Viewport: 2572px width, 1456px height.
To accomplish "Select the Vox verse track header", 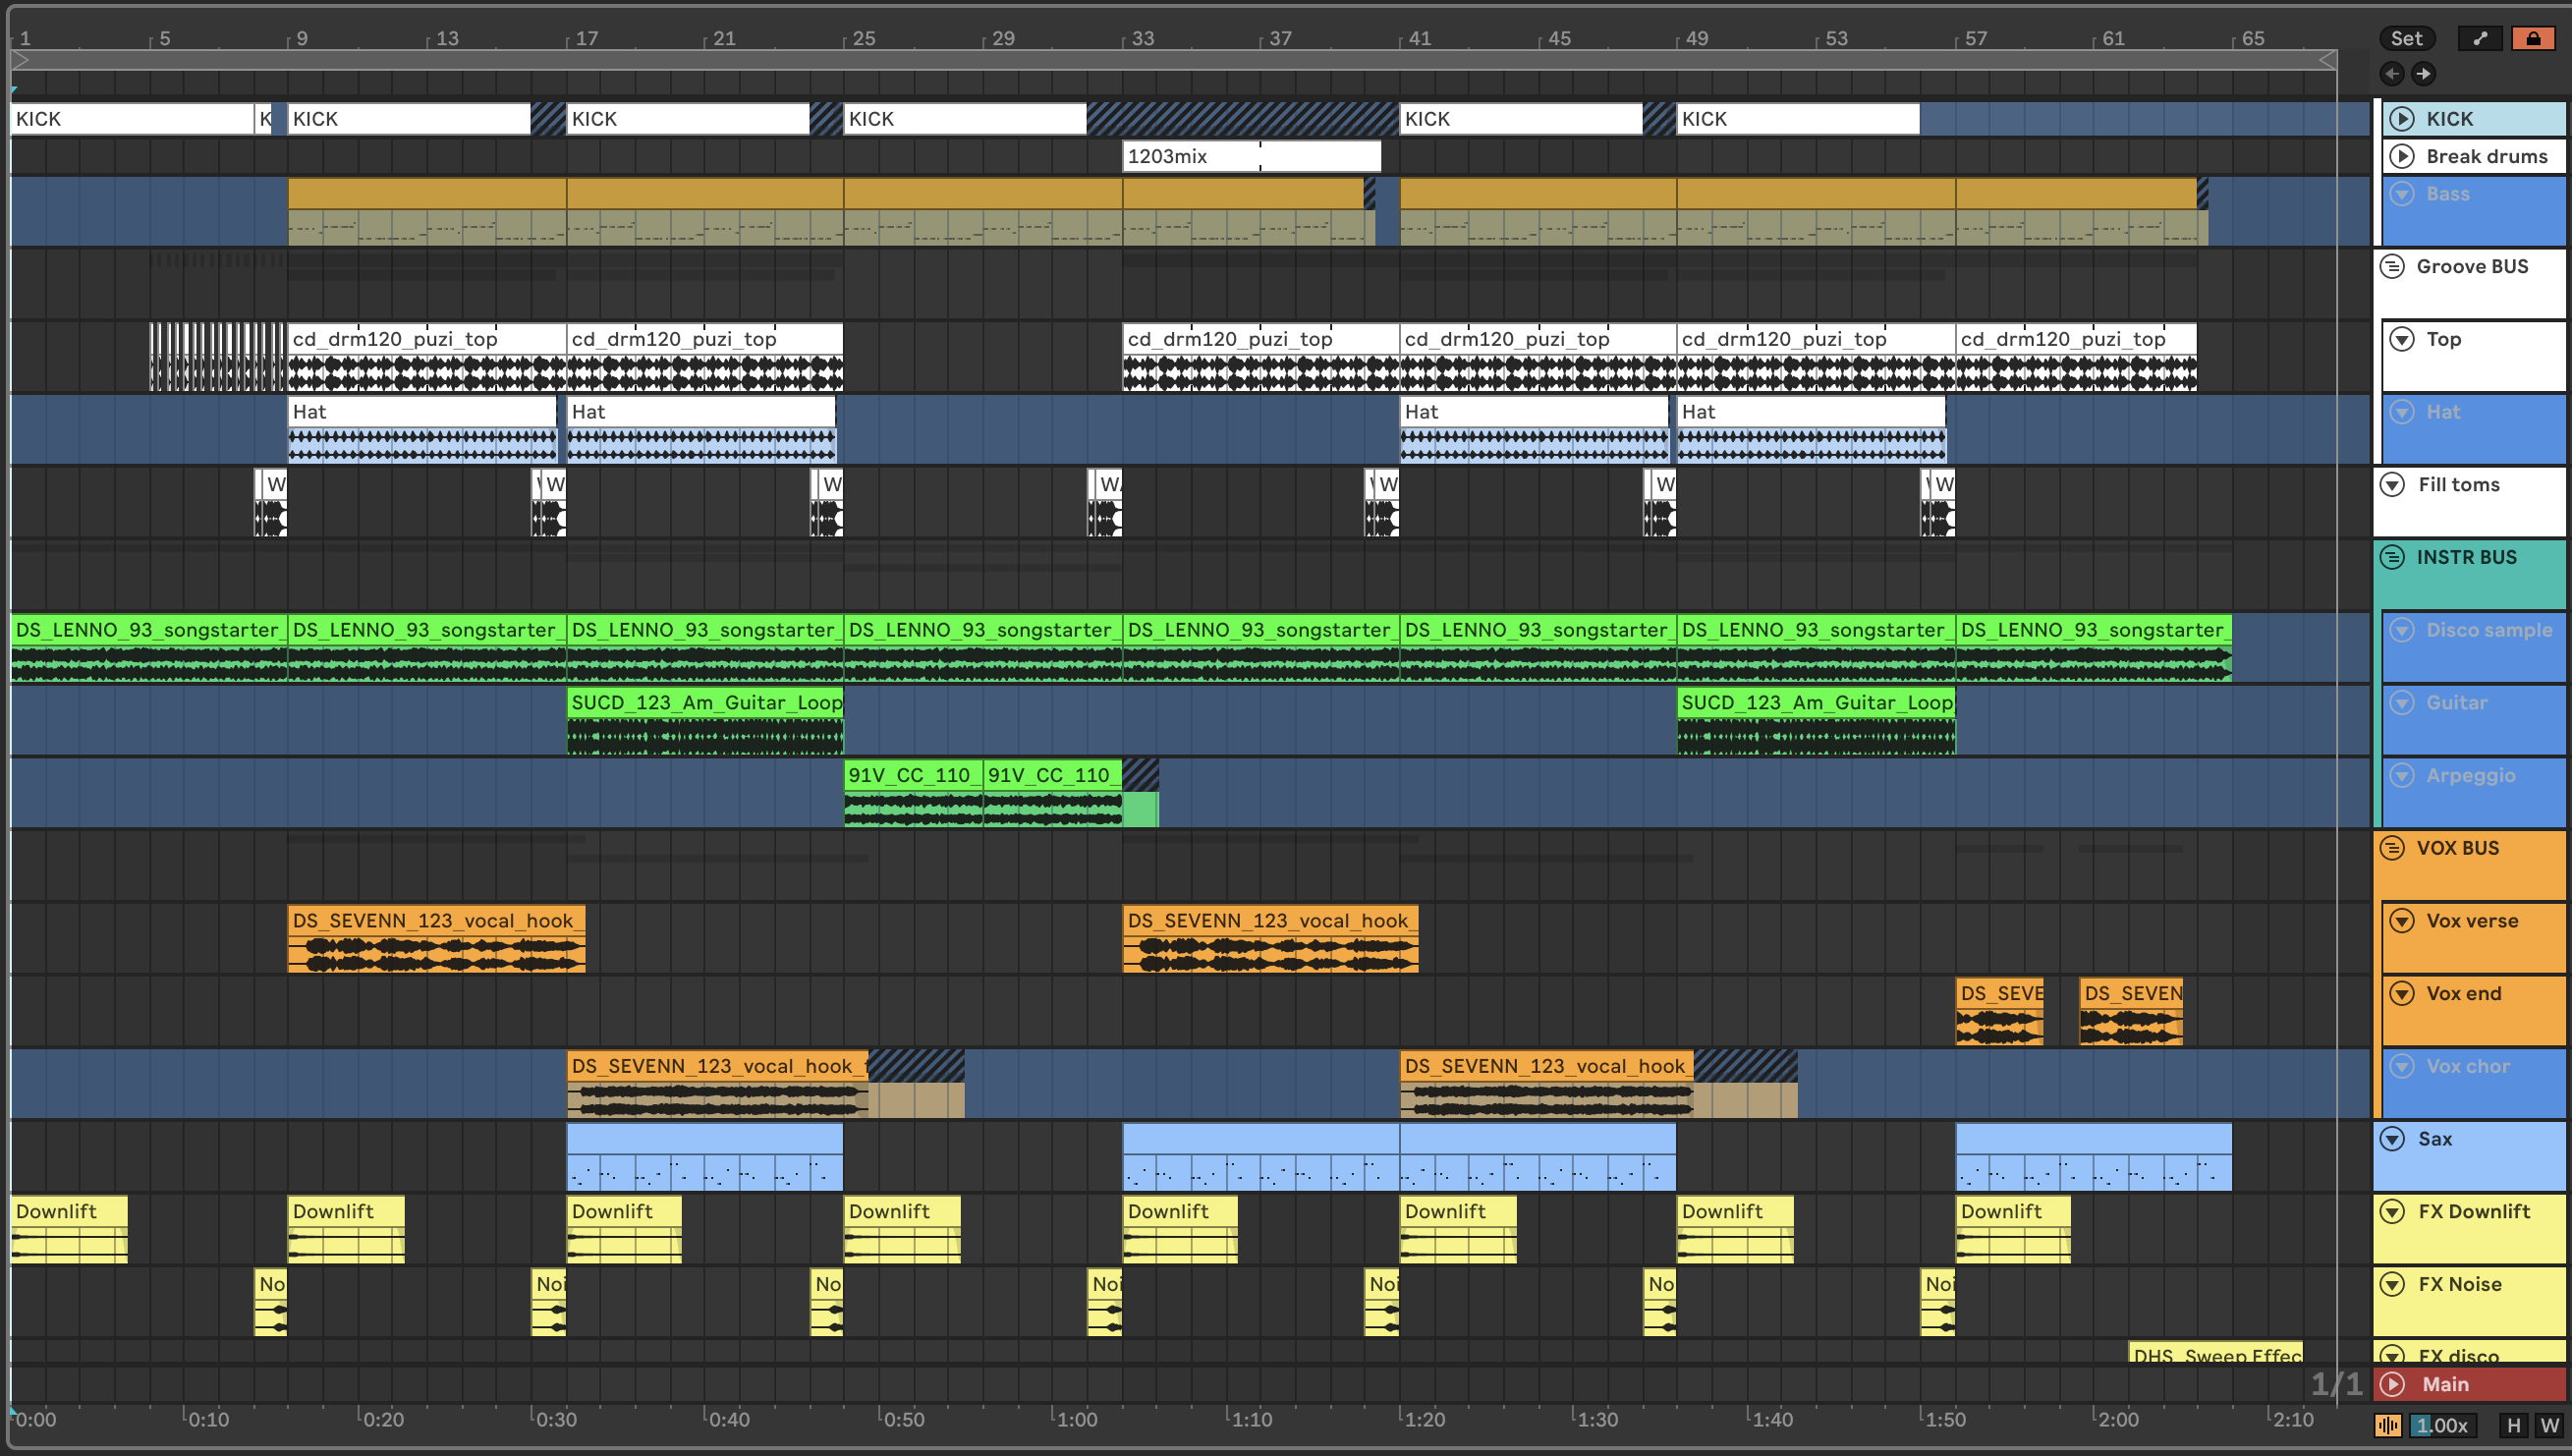I will 2472,921.
